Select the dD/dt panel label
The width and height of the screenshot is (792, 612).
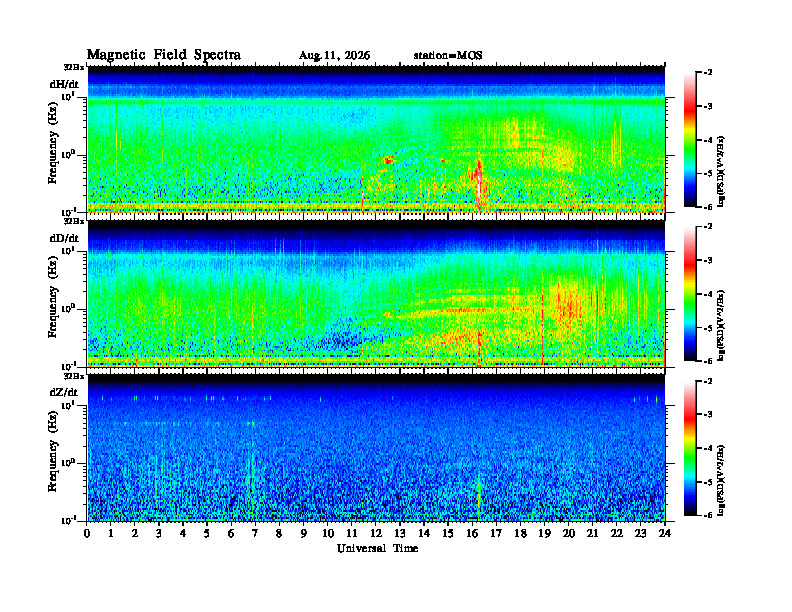[x=64, y=238]
